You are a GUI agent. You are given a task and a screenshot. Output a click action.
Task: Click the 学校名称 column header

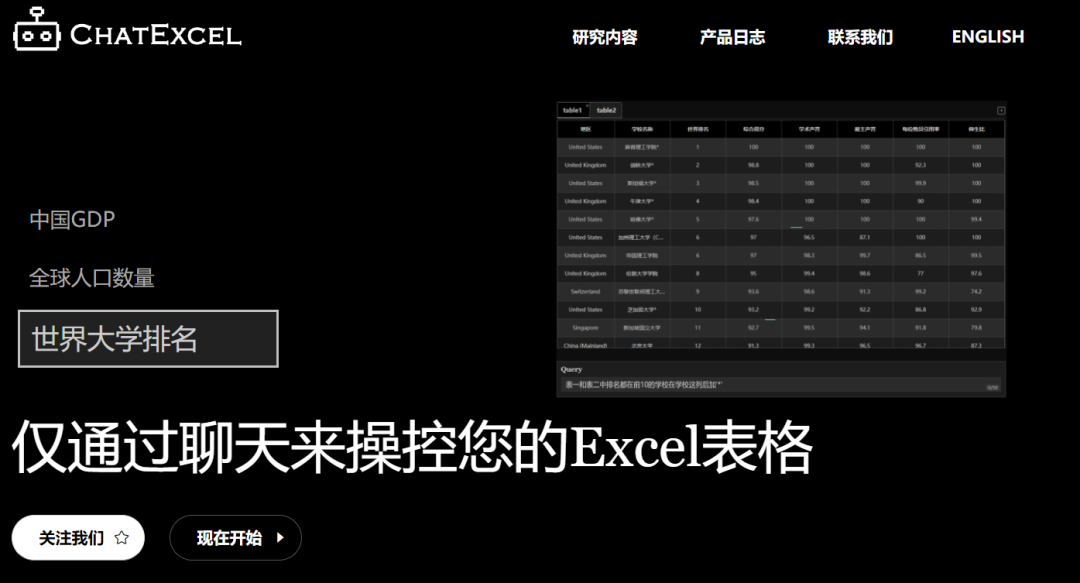click(642, 129)
